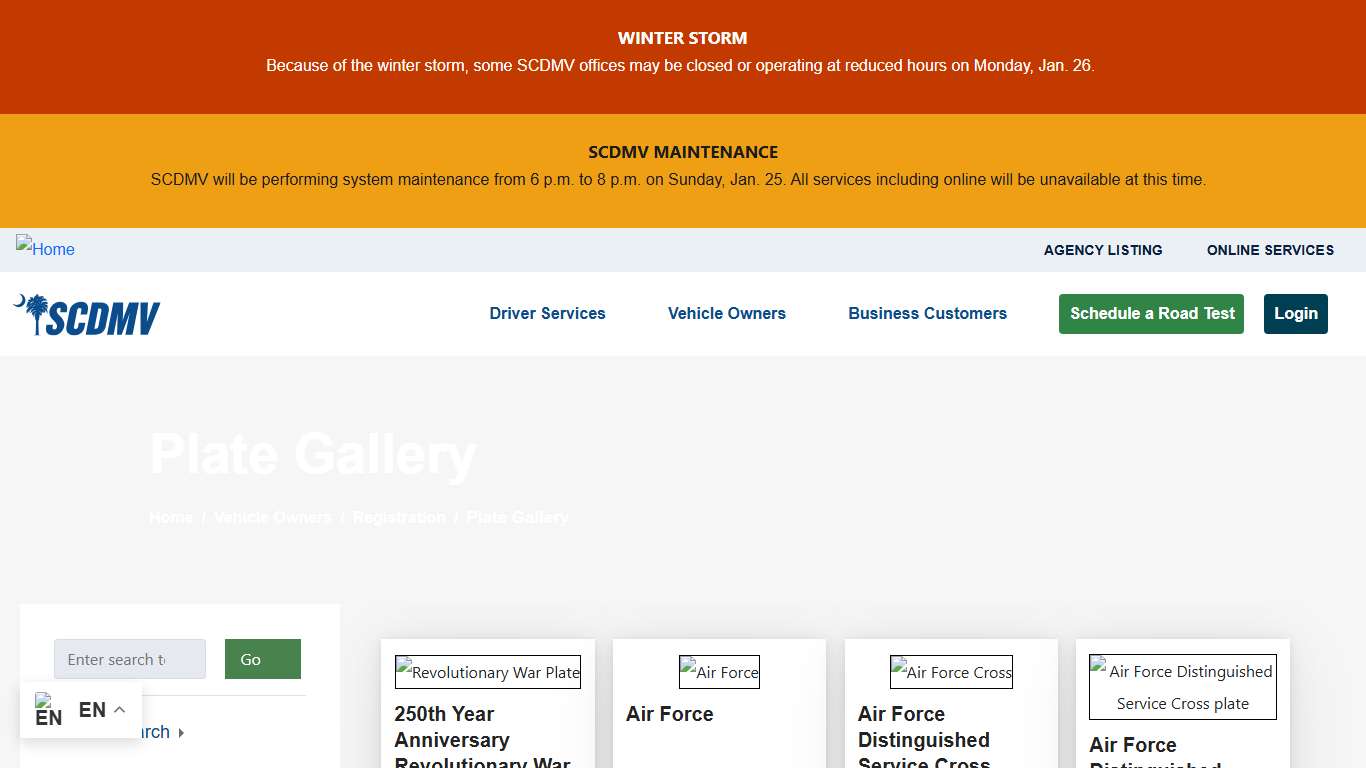Click Schedule a Road Test
Image resolution: width=1366 pixels, height=768 pixels.
point(1151,313)
